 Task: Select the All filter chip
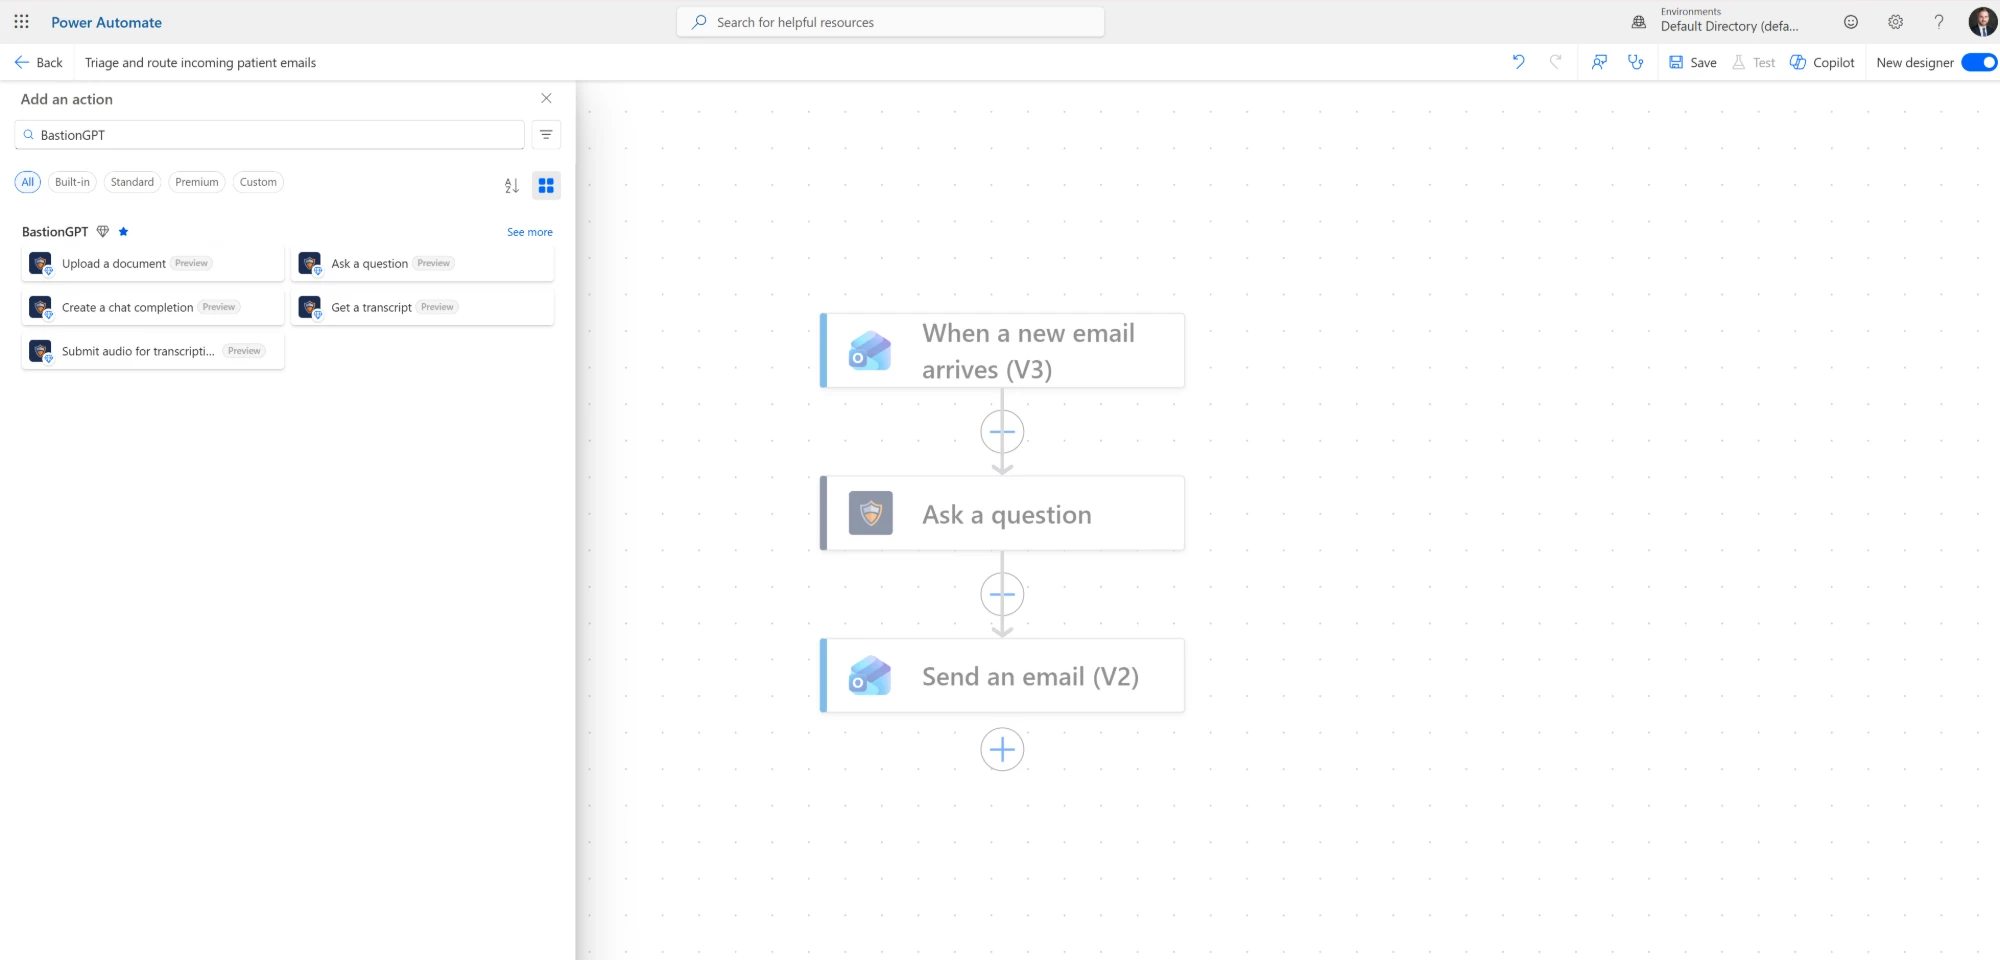click(x=28, y=182)
